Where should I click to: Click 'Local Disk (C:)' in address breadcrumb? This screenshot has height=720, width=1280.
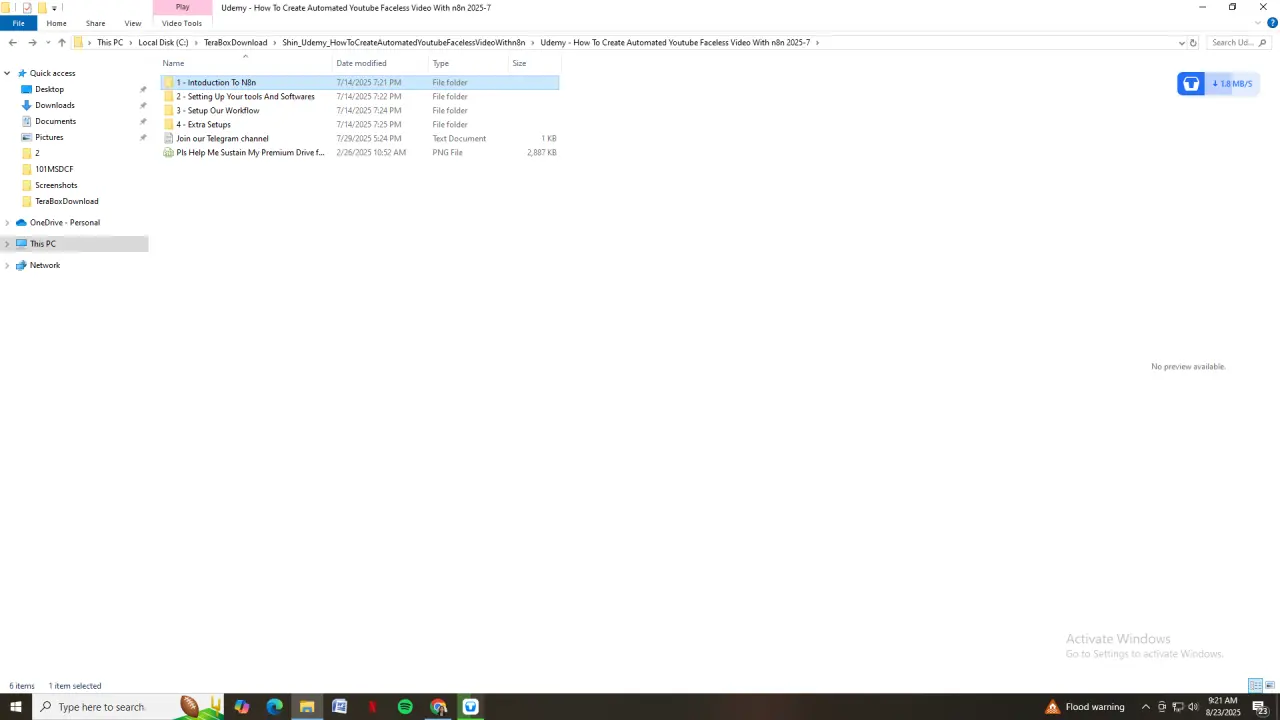point(163,43)
